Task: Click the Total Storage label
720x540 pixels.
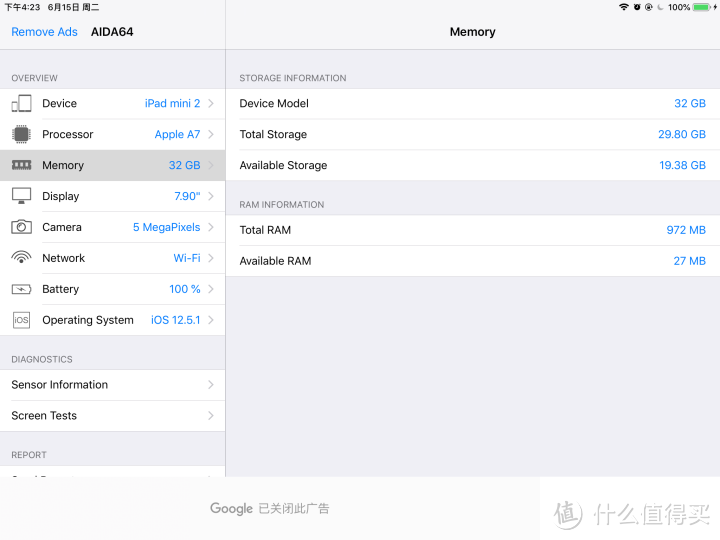Action: pos(273,134)
